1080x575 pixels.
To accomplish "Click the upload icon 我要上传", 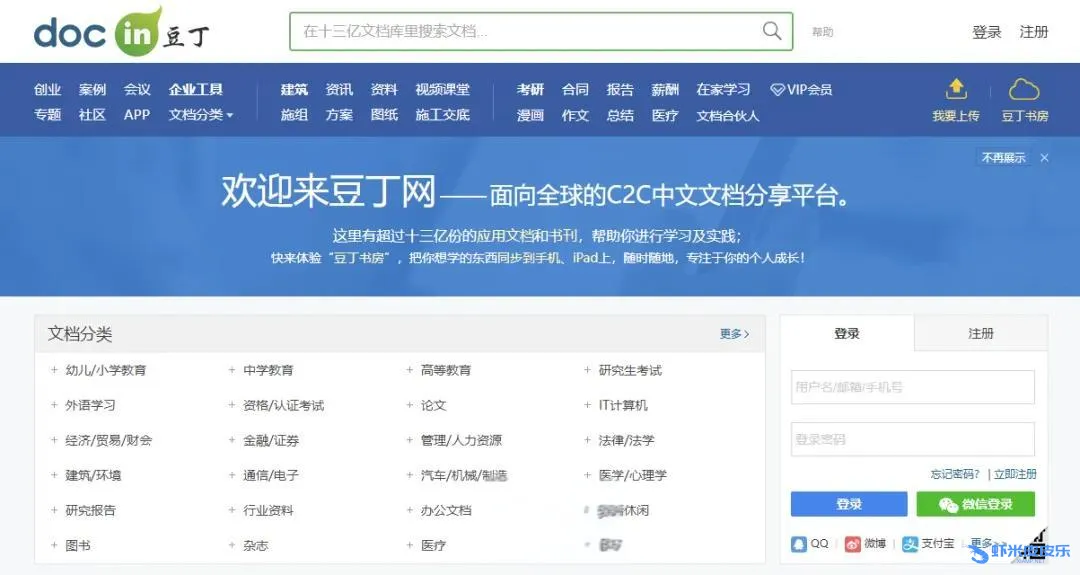I will click(x=956, y=90).
